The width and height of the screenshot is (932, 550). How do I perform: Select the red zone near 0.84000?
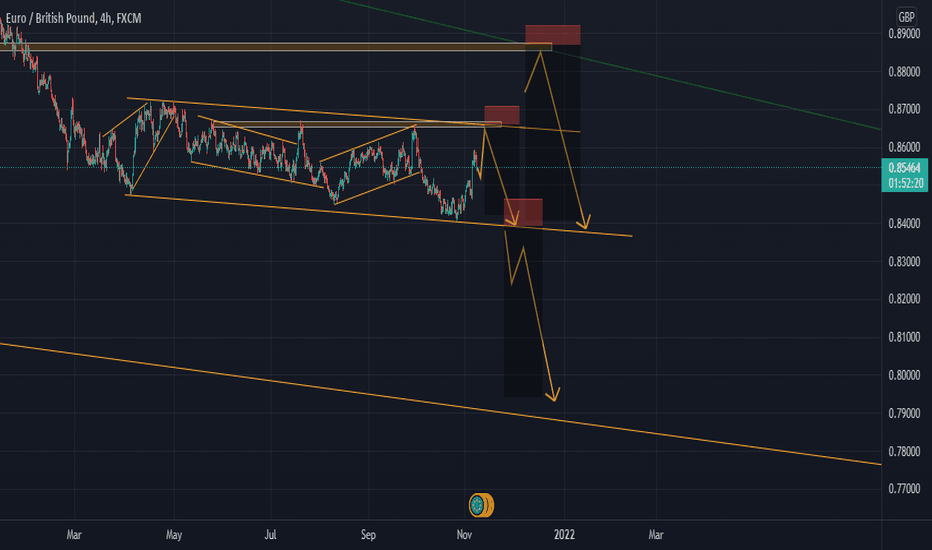pyautogui.click(x=523, y=212)
